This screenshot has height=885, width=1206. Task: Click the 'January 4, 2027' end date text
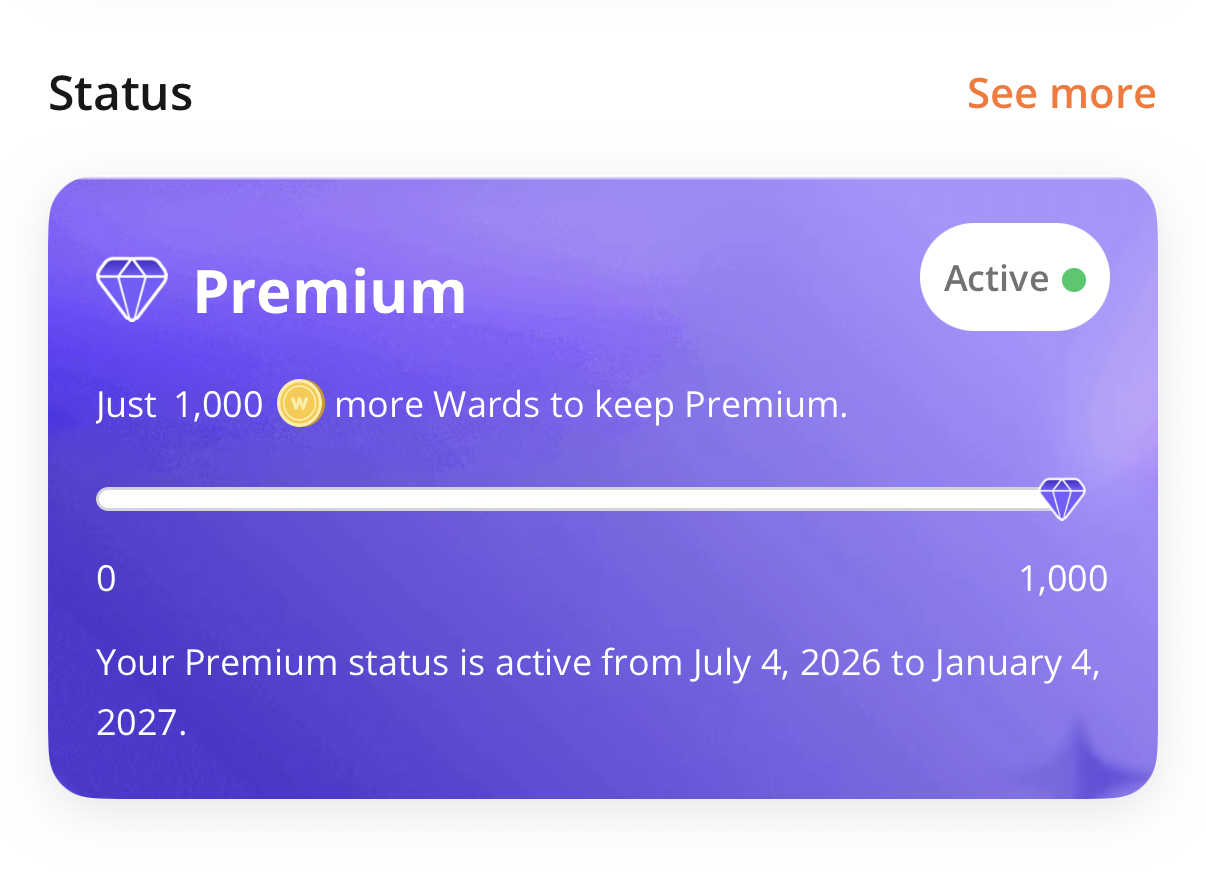598,693
